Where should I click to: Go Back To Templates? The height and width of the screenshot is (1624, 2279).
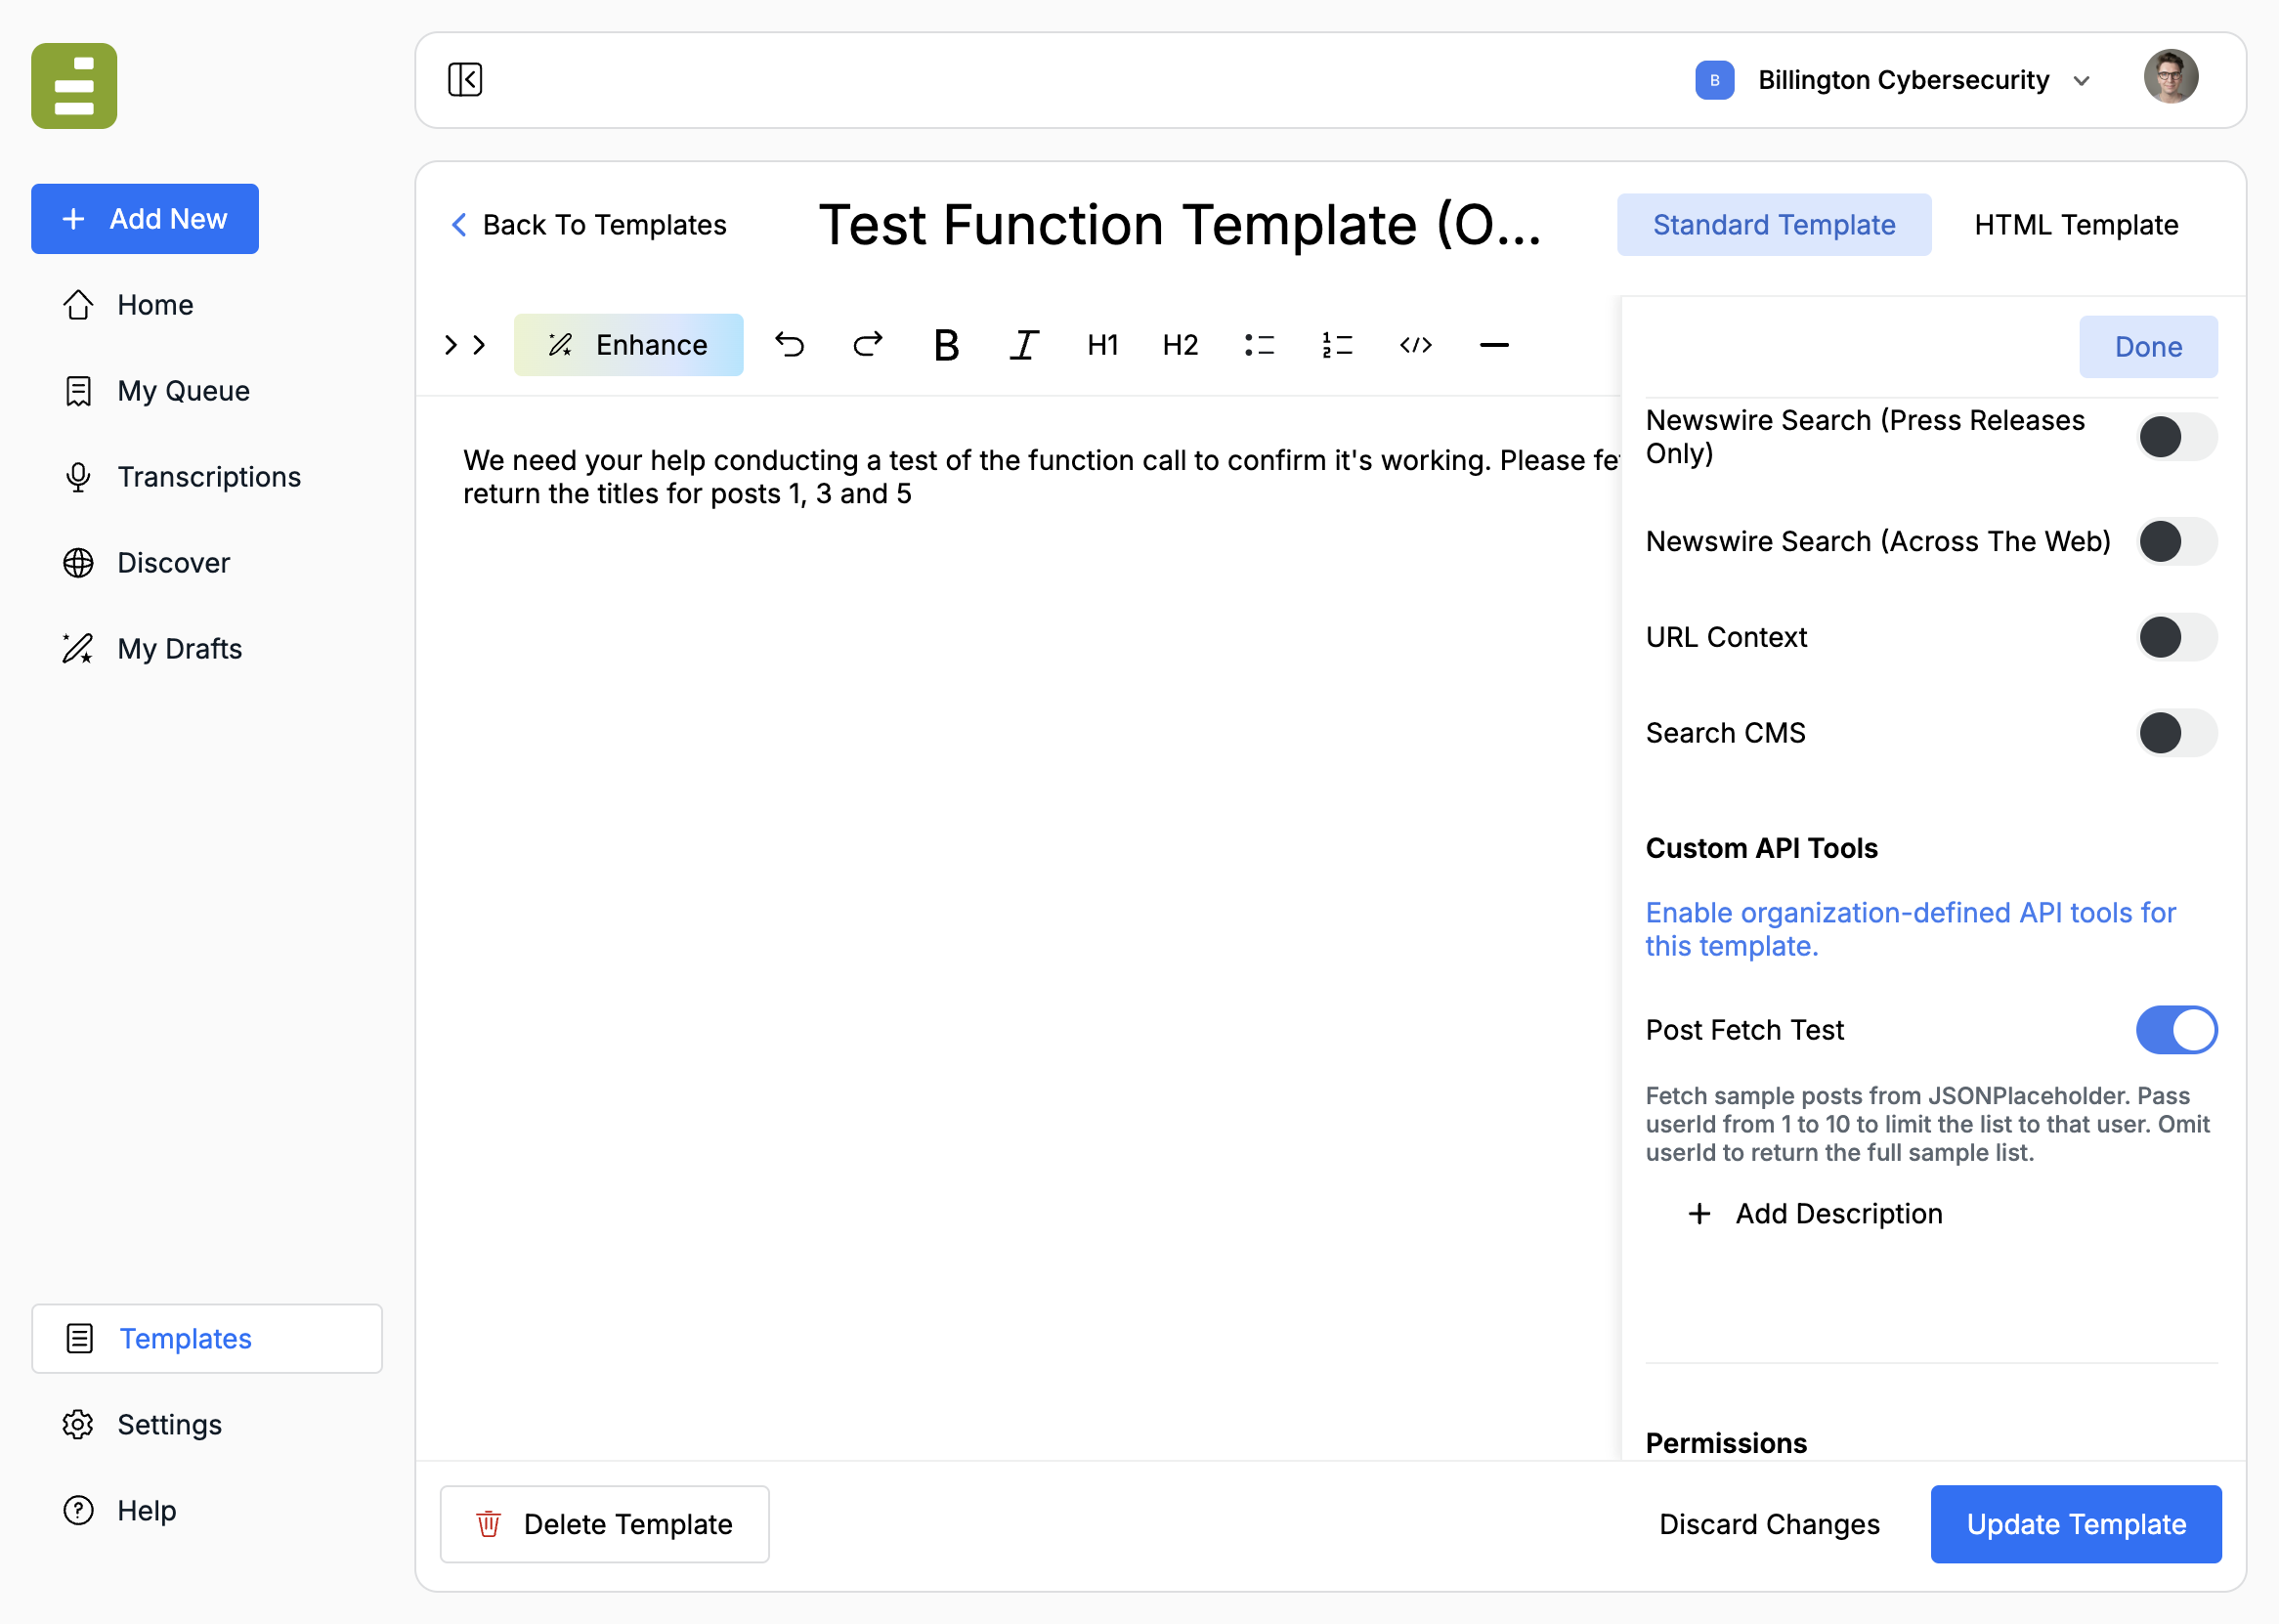click(589, 225)
